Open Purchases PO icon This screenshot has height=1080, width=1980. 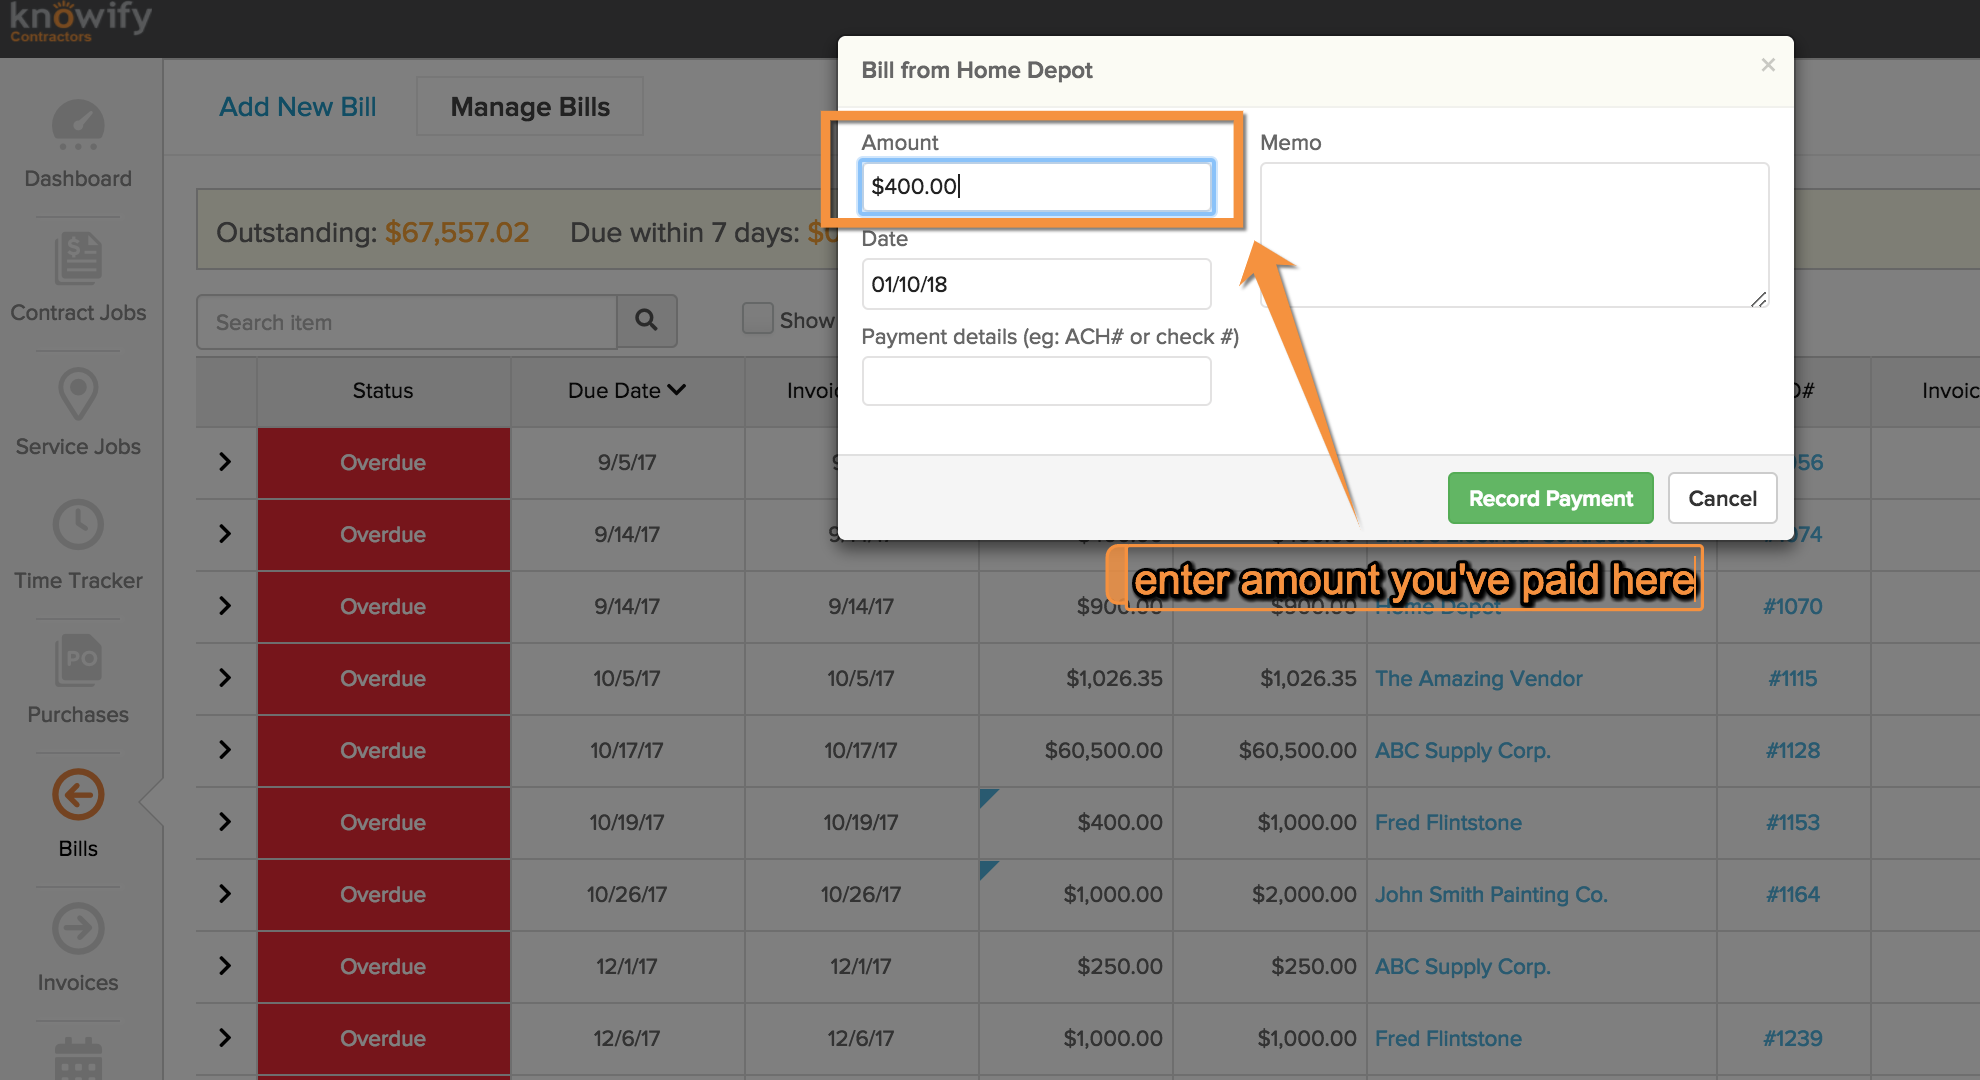click(x=78, y=660)
